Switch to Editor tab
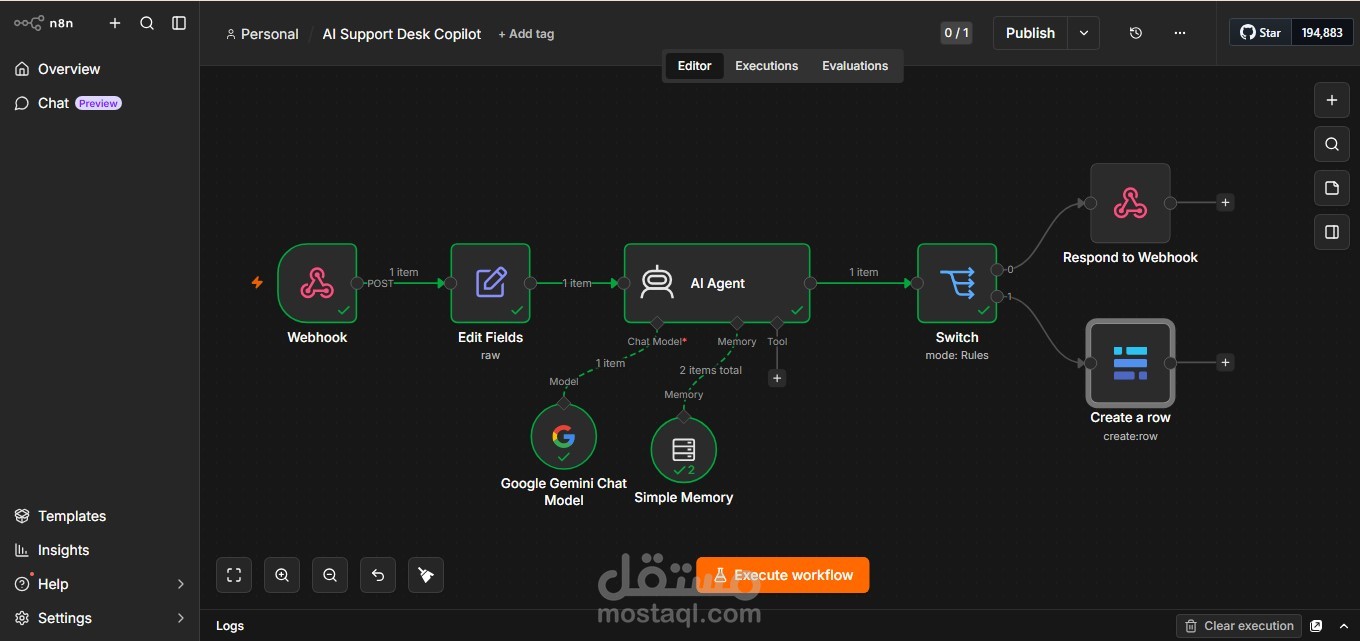This screenshot has width=1360, height=641. click(694, 66)
